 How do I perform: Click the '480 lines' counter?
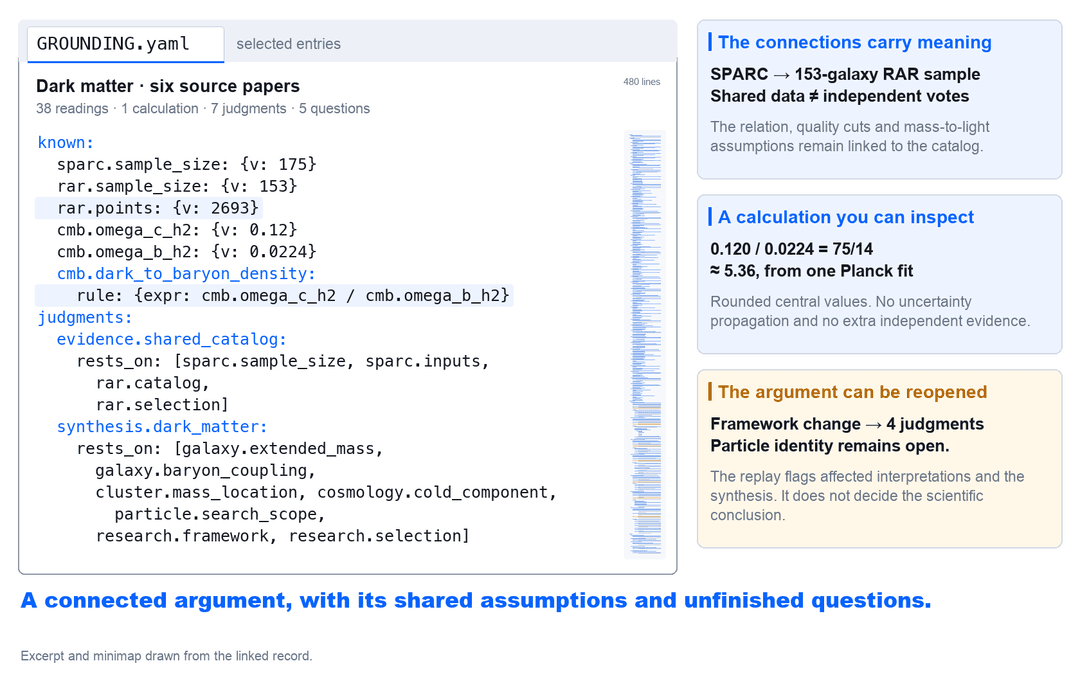(x=642, y=82)
